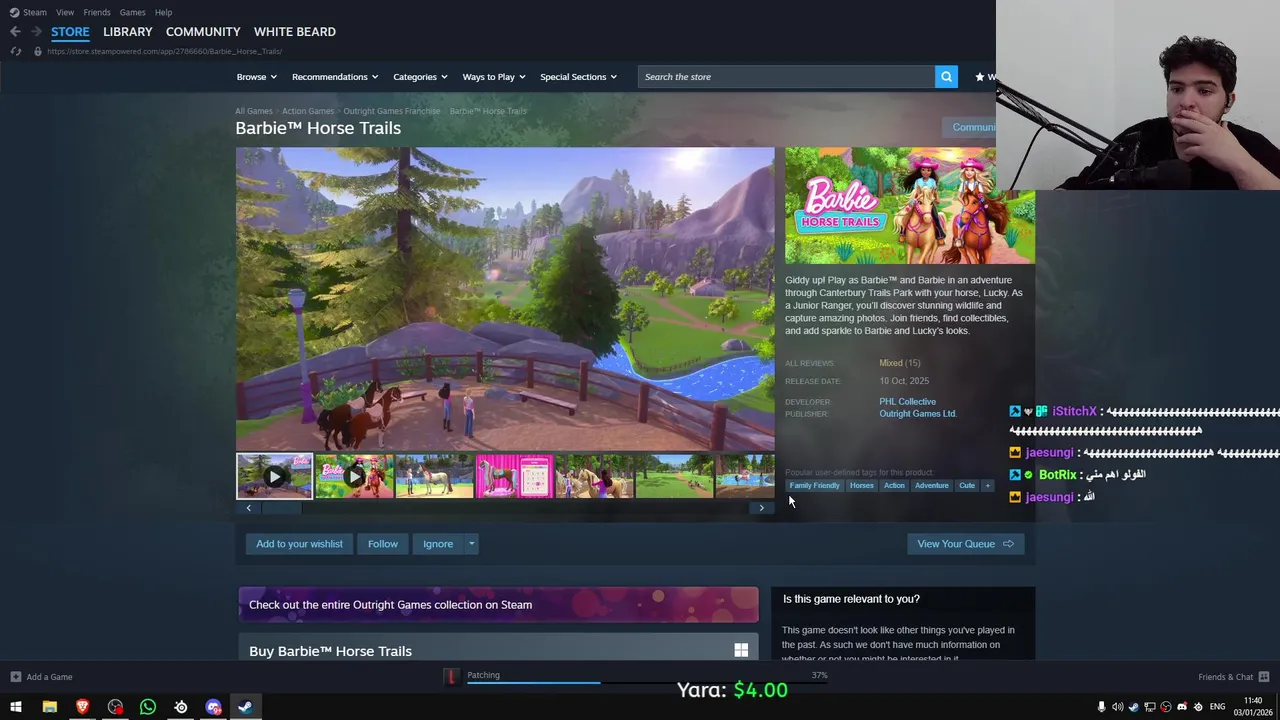Open Discord from the taskbar
Screen dimensions: 1280x720
tap(213, 707)
